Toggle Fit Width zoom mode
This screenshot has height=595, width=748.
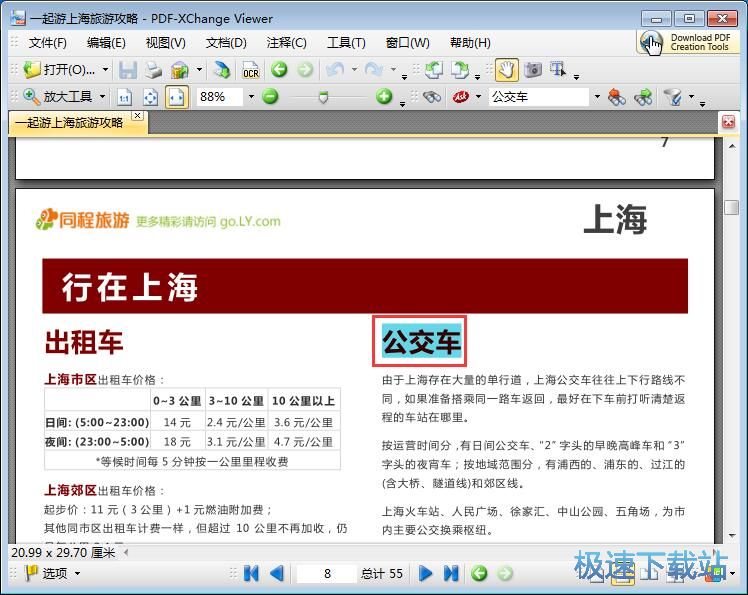pos(177,97)
